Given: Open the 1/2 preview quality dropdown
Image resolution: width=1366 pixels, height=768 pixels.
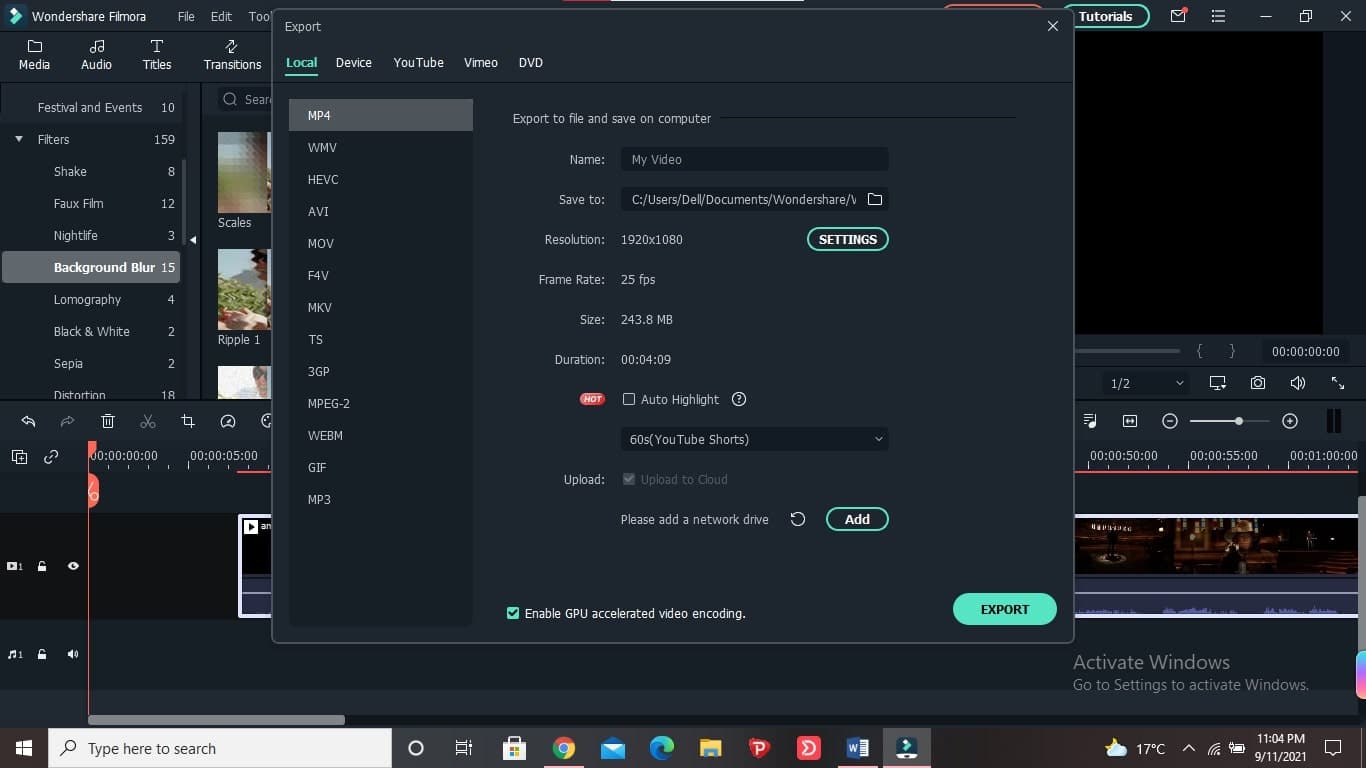Looking at the screenshot, I should tap(1146, 383).
